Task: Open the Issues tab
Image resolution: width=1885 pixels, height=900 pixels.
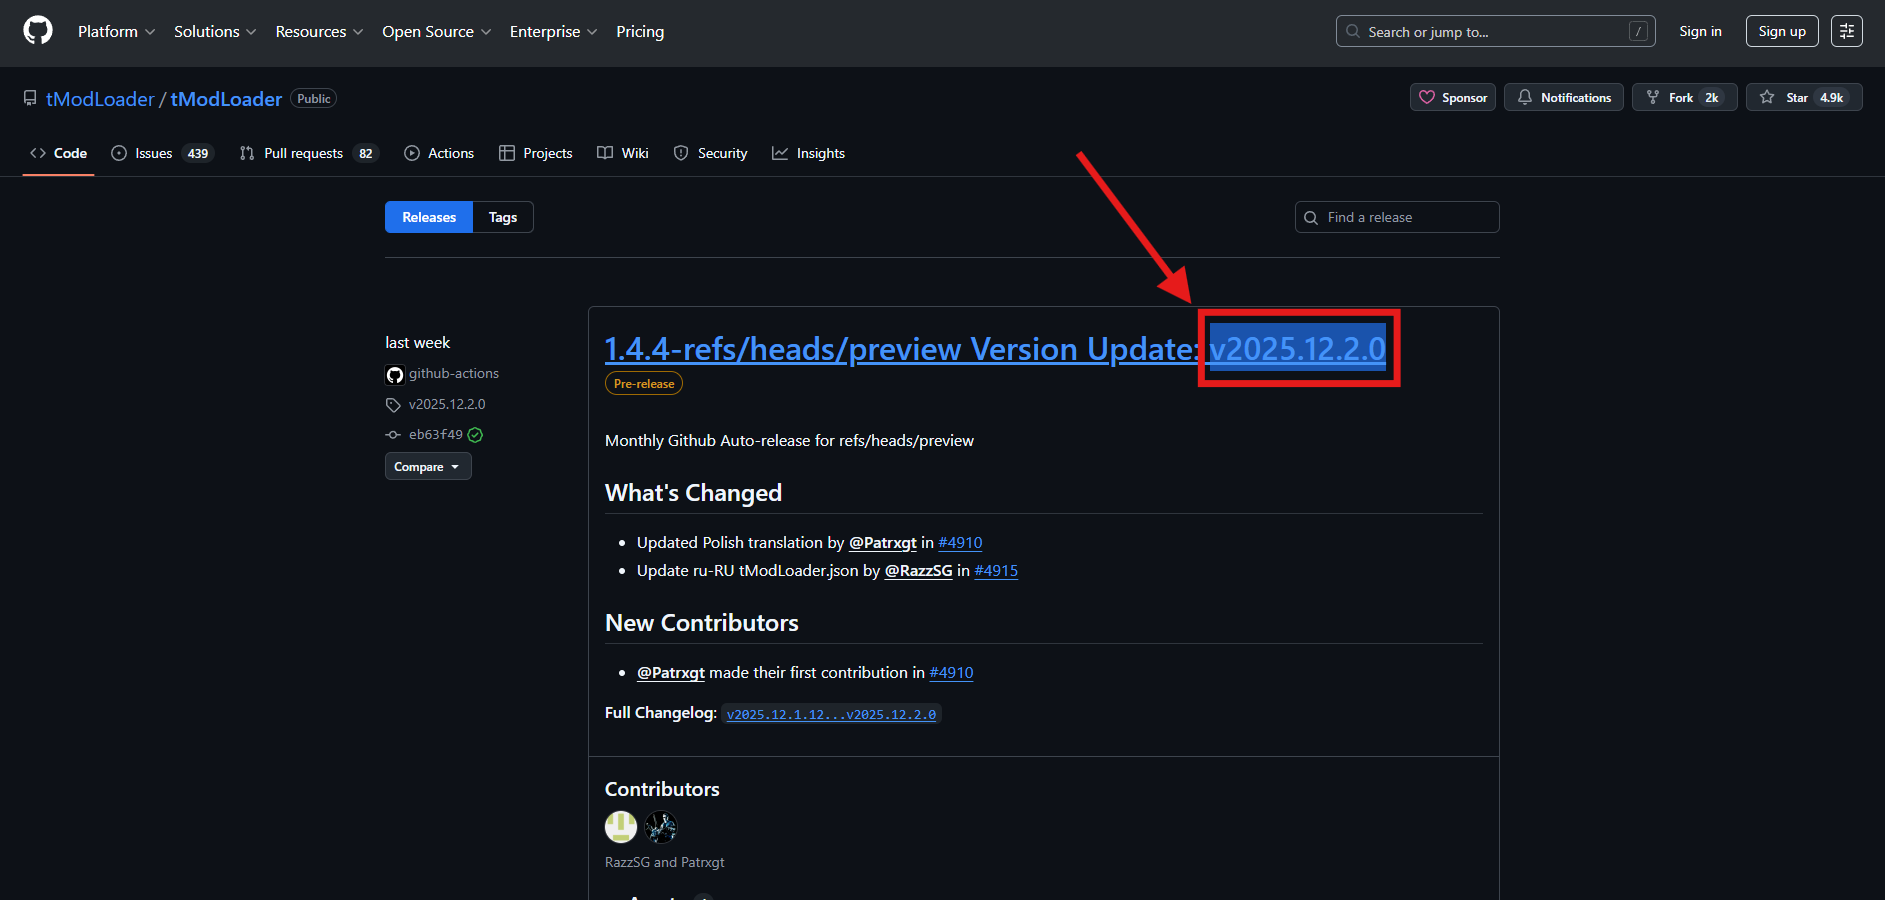Action: click(x=162, y=153)
